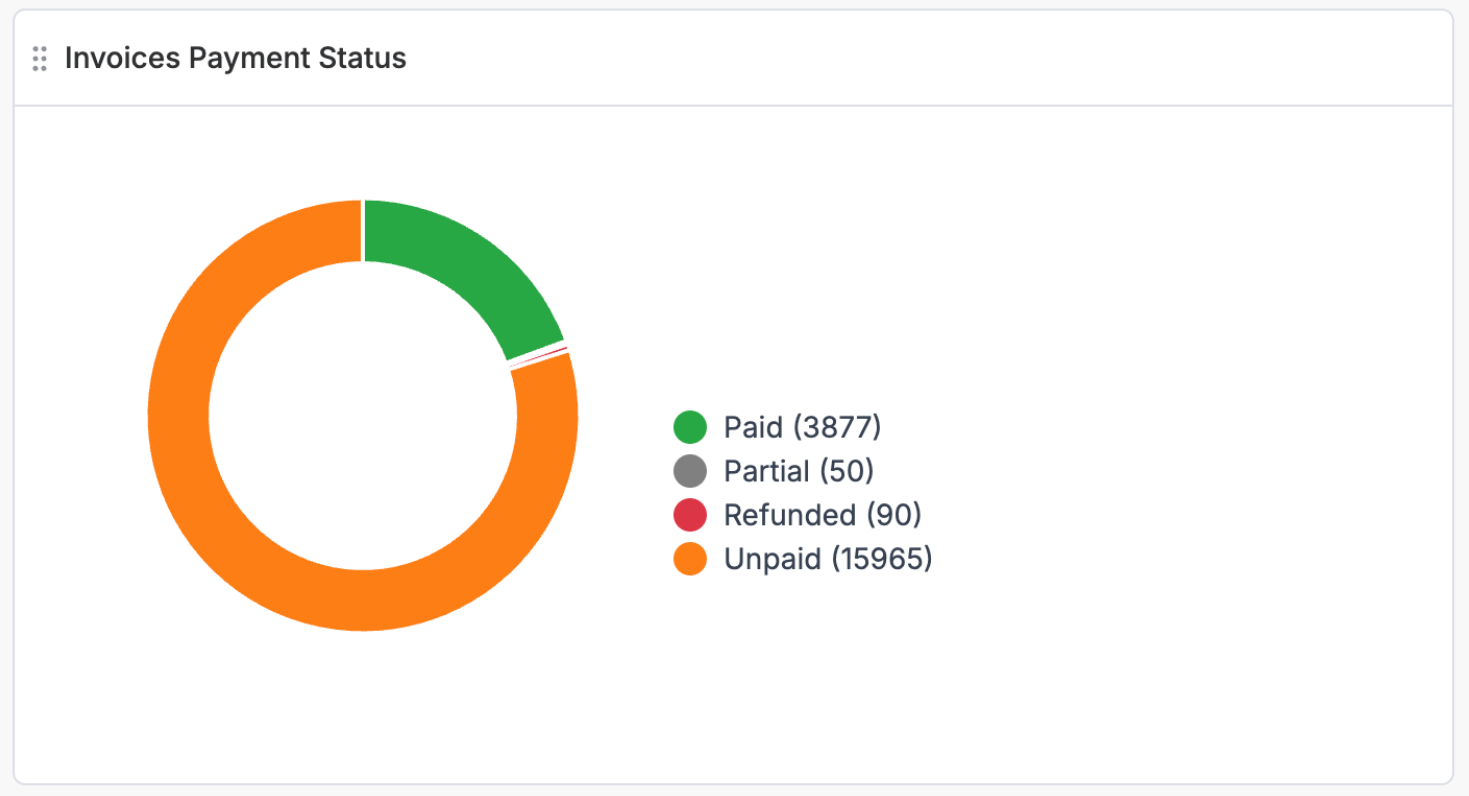Viewport: 1469px width, 796px height.
Task: Click the drag handle beside the widget title
Action: pyautogui.click(x=41, y=59)
